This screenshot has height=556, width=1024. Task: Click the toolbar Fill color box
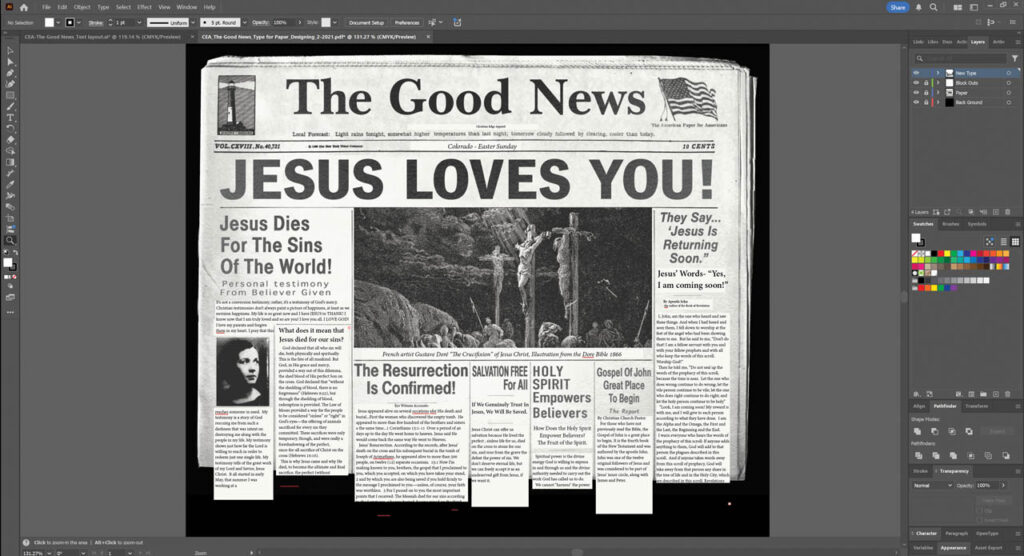[7, 263]
